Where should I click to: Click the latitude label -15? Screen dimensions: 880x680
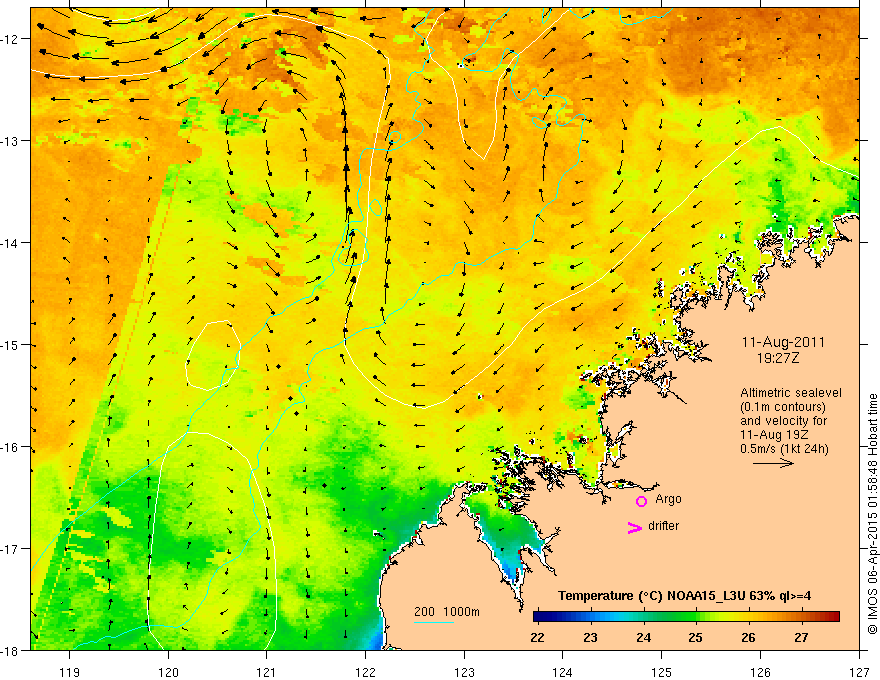[10, 345]
